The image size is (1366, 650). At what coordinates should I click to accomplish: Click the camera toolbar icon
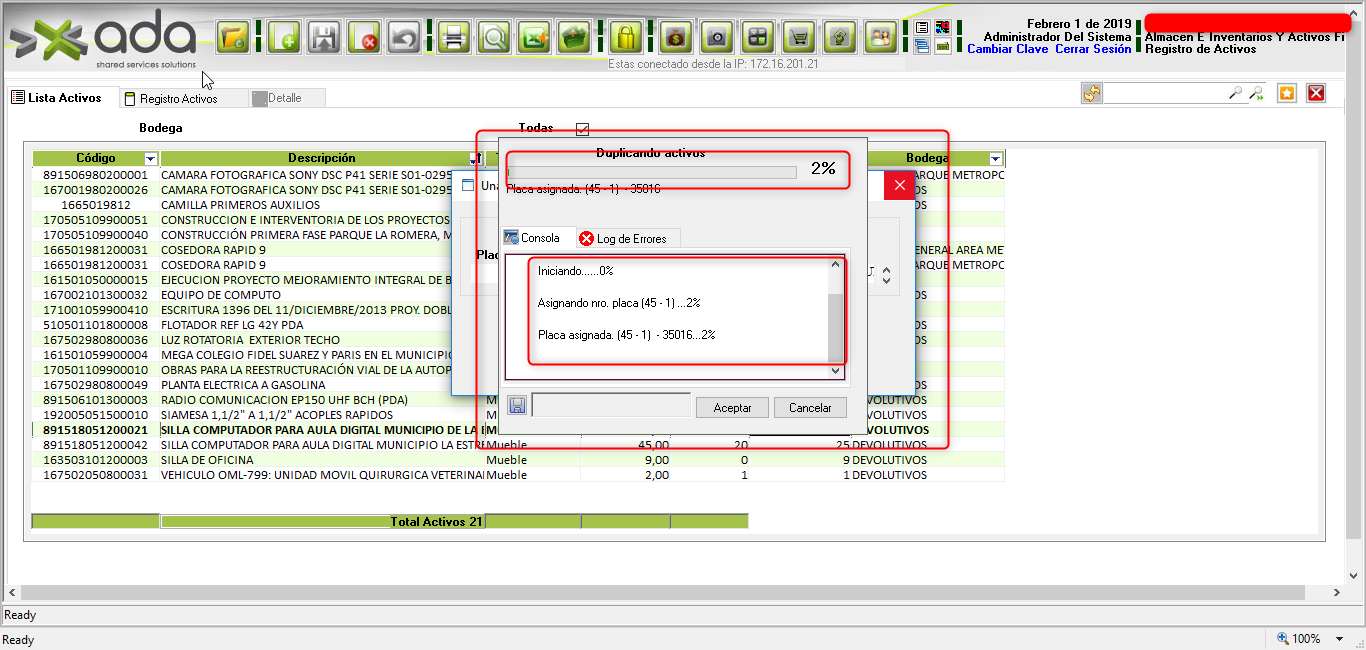pyautogui.click(x=716, y=38)
